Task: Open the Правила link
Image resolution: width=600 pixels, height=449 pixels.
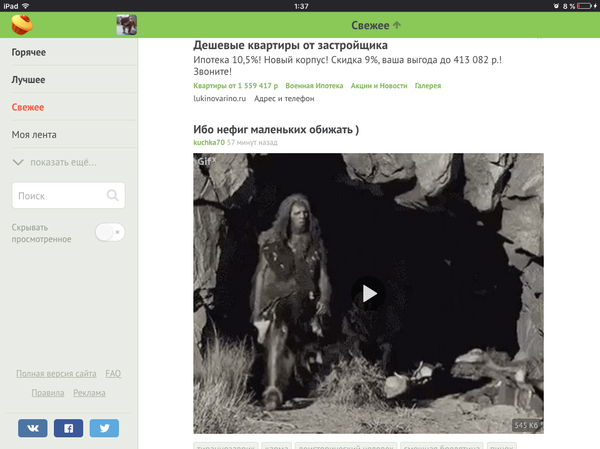Action: (48, 393)
